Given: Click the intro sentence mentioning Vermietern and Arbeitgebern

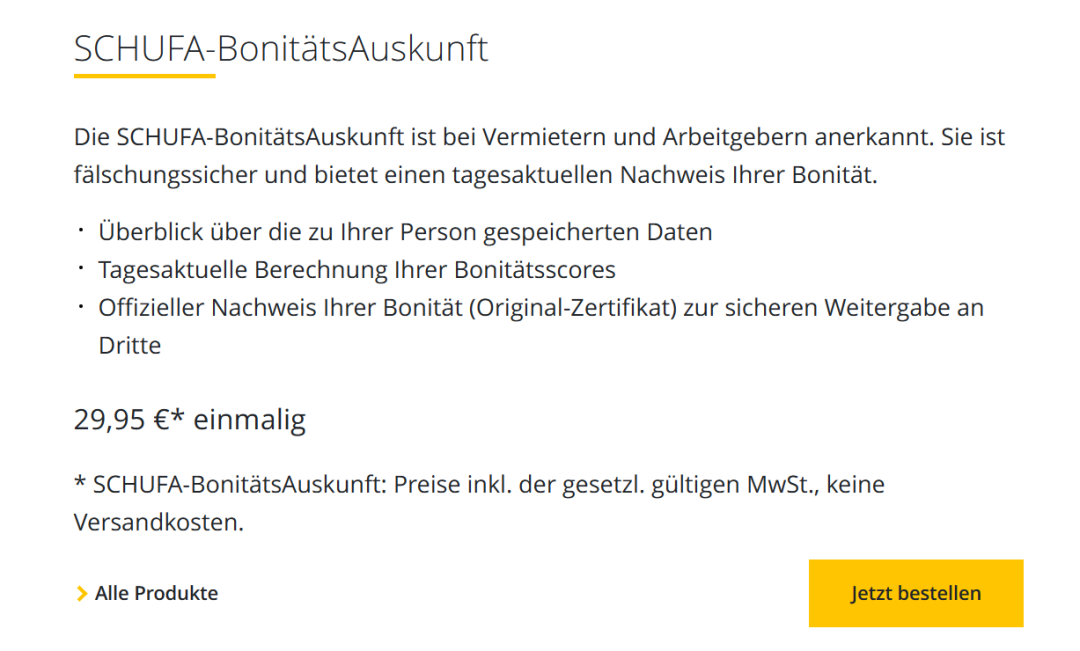Looking at the screenshot, I should (540, 137).
